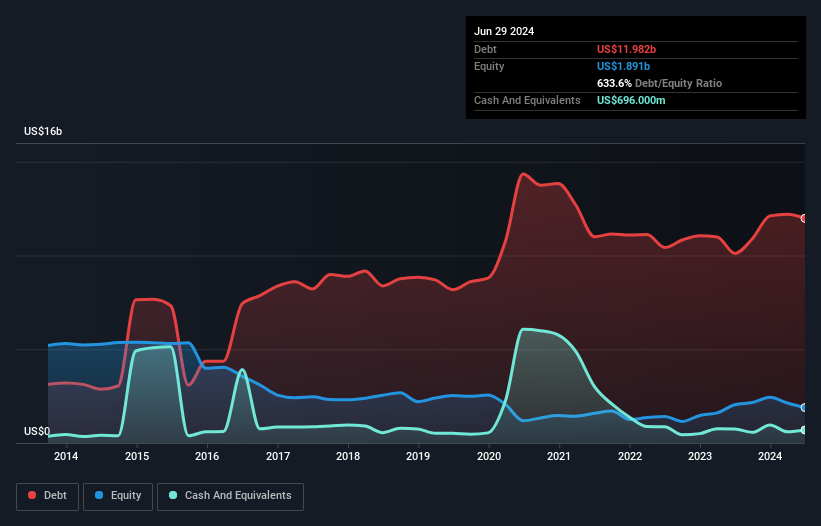Click the US$16b y-axis label

[x=43, y=131]
